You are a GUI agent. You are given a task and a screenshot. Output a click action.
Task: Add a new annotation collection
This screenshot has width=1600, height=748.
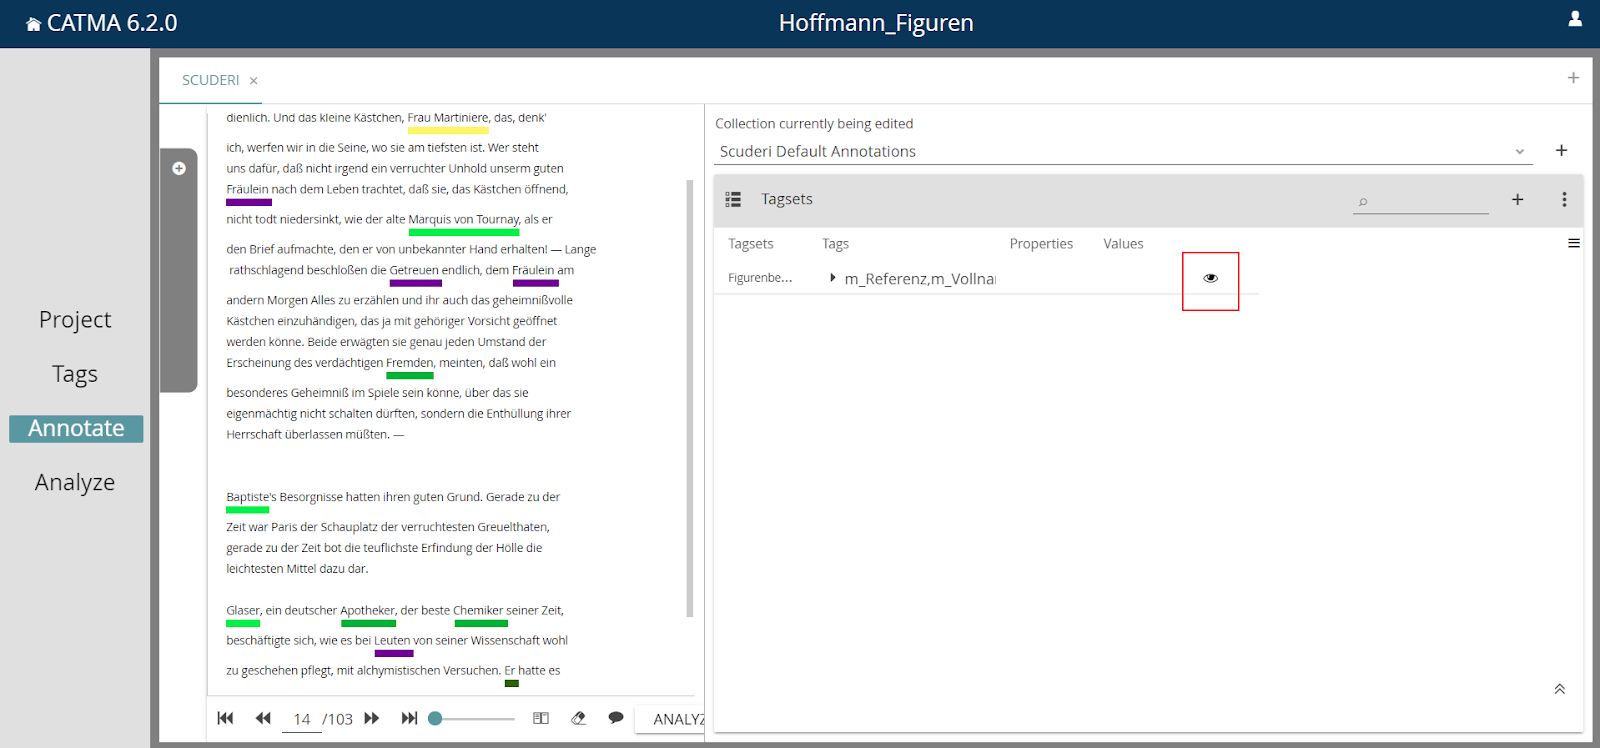(1561, 150)
